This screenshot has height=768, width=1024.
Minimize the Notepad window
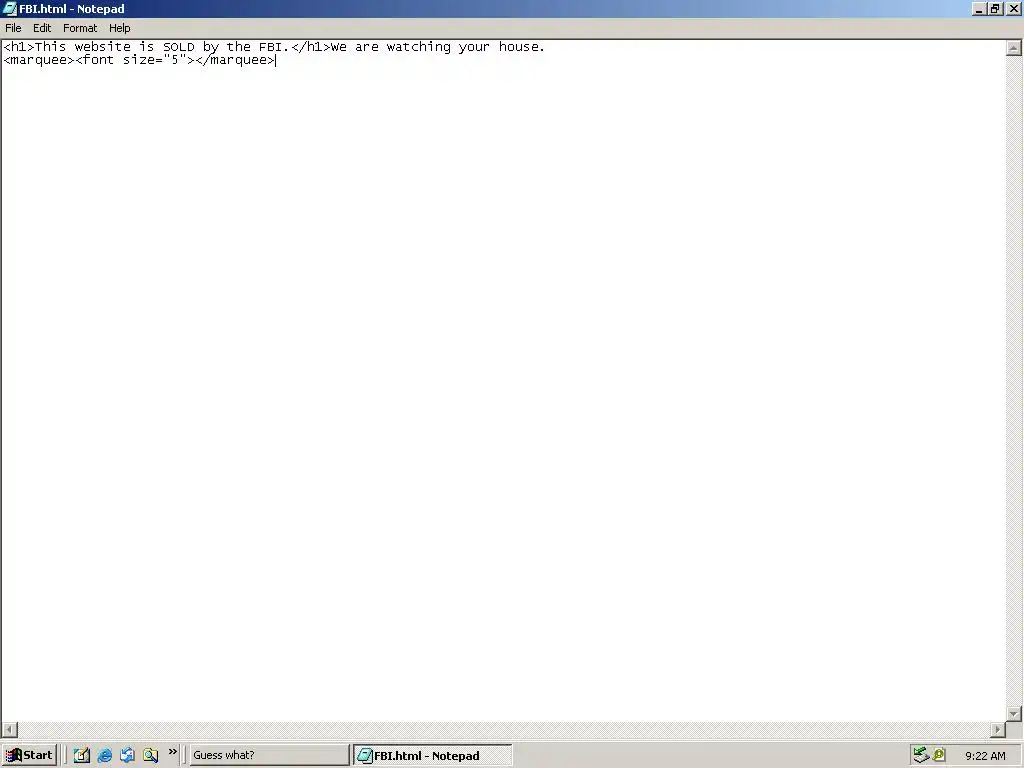(979, 9)
